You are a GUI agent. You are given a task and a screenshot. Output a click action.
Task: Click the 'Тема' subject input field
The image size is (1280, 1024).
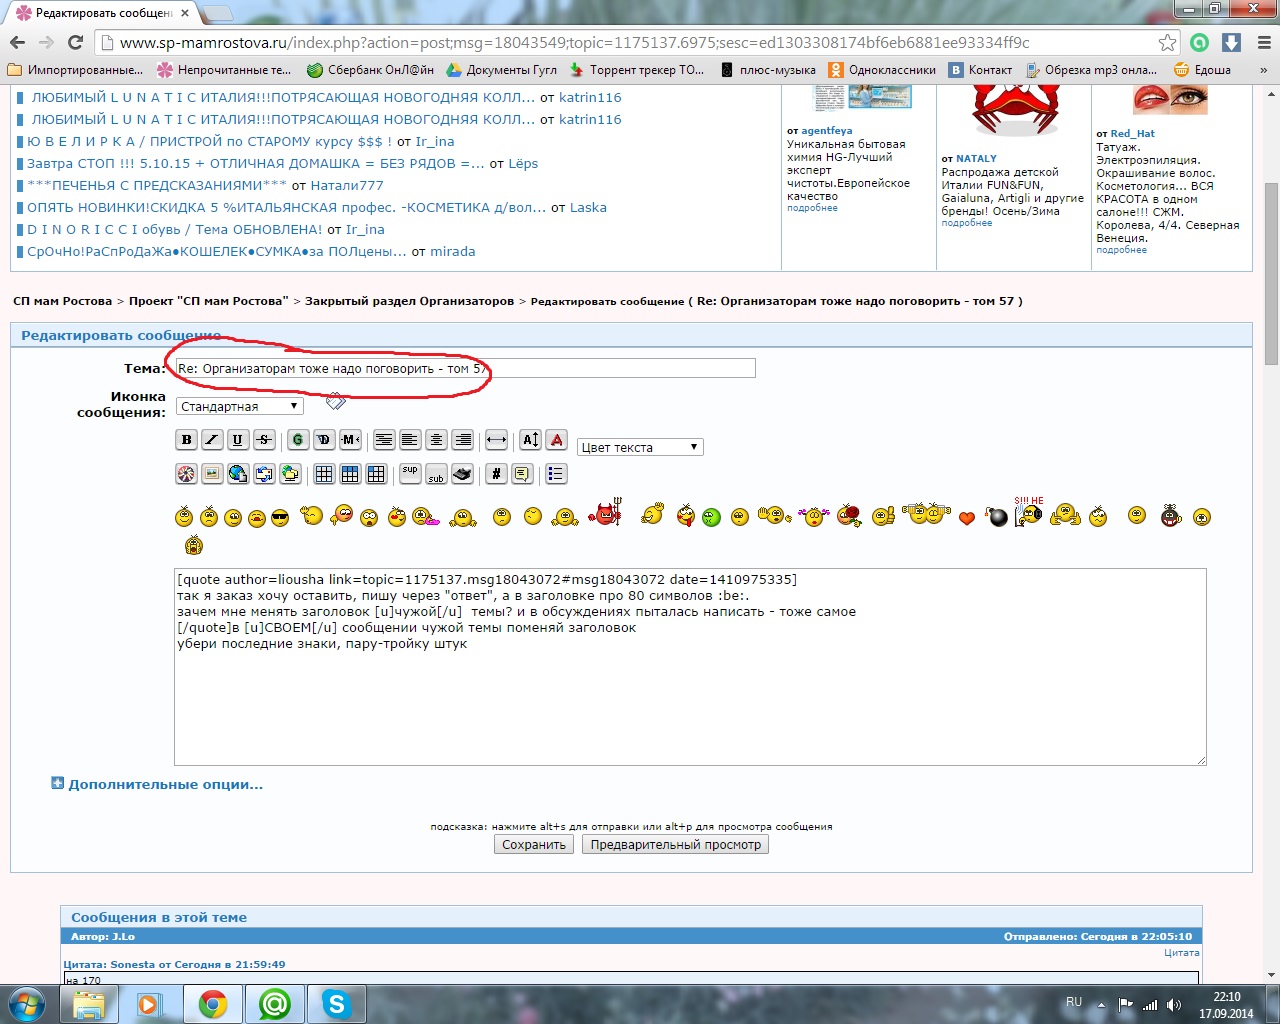(465, 368)
